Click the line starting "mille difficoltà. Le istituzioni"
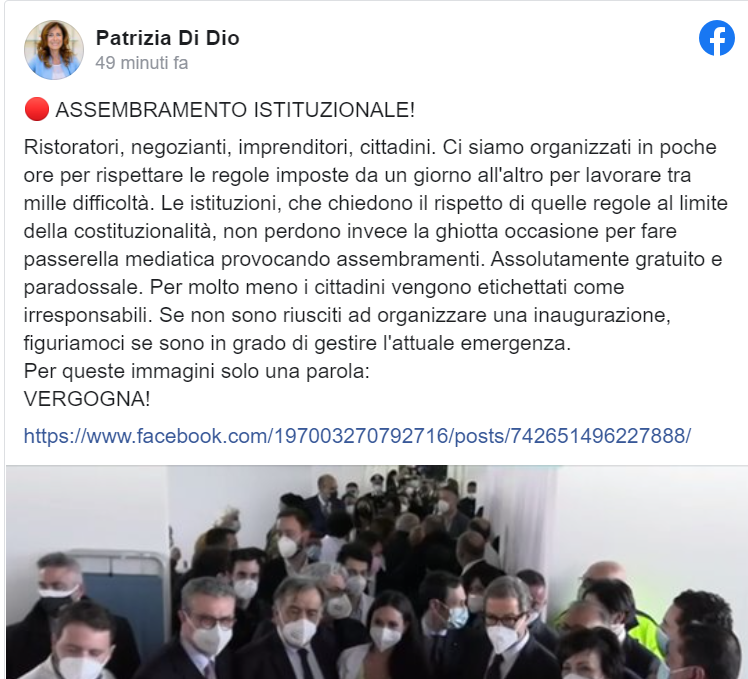The width and height of the screenshot is (748, 679). coord(375,204)
